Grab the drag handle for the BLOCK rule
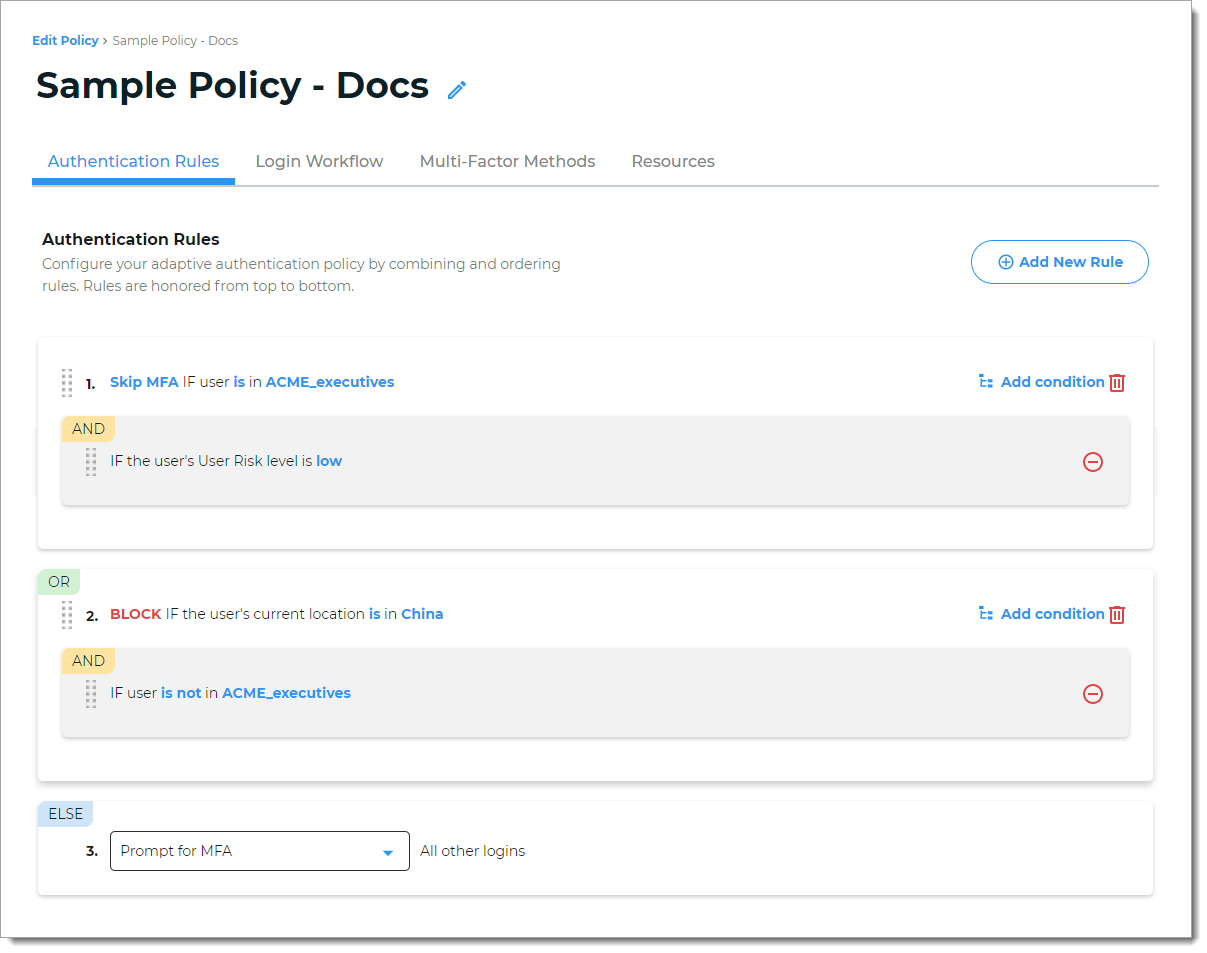Viewport: 1207px width, 953px height. (x=67, y=615)
